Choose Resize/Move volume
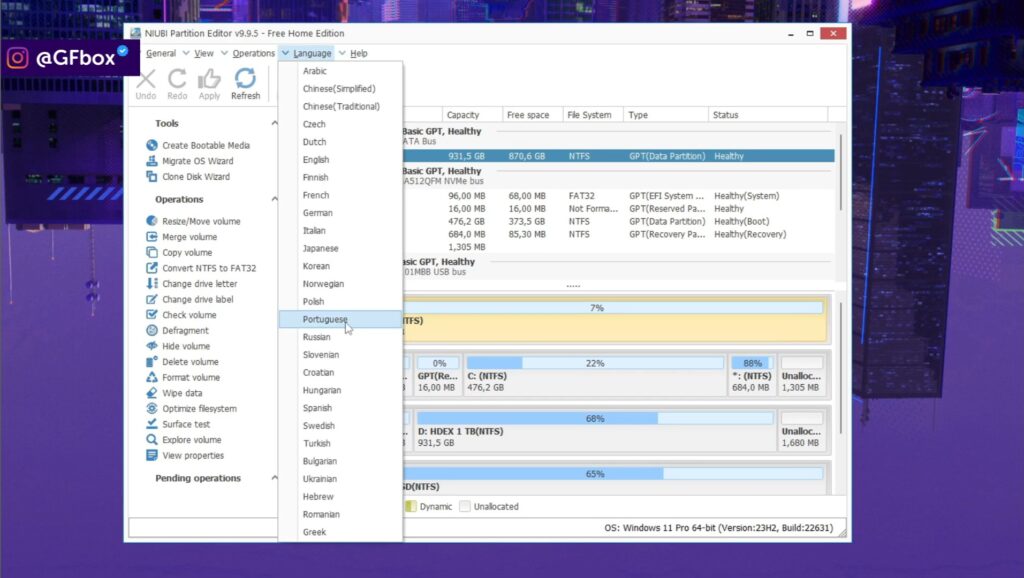1024x578 pixels. (x=193, y=221)
